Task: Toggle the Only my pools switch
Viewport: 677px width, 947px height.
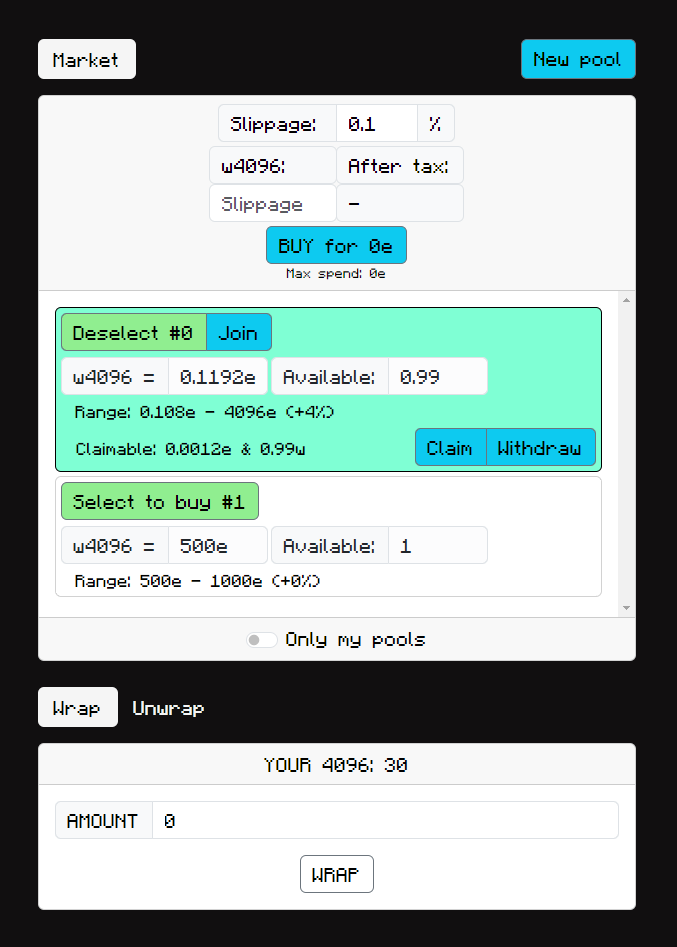Action: (x=262, y=640)
